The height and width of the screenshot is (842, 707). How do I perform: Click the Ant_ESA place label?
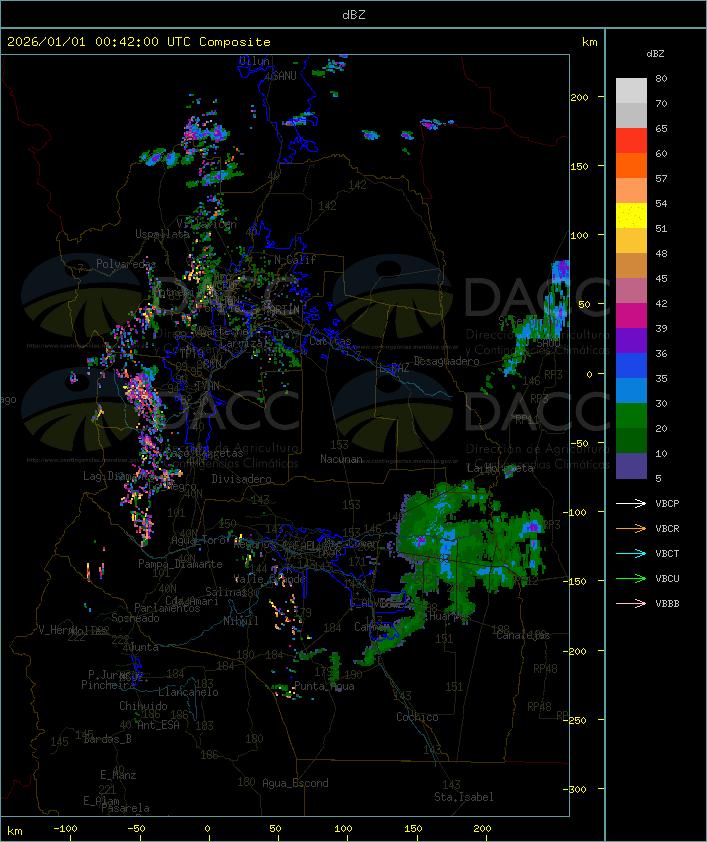click(x=158, y=725)
